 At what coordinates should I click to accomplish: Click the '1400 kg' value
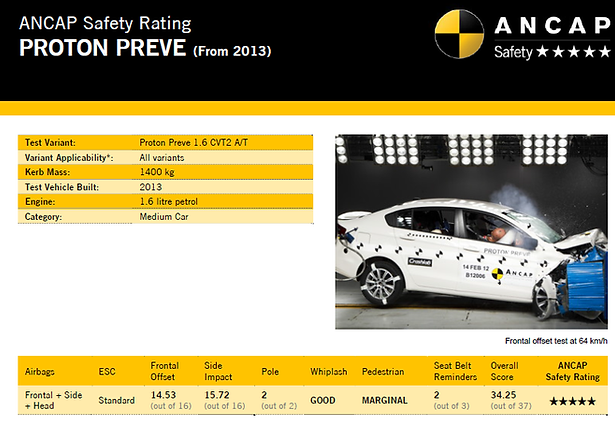click(x=157, y=172)
